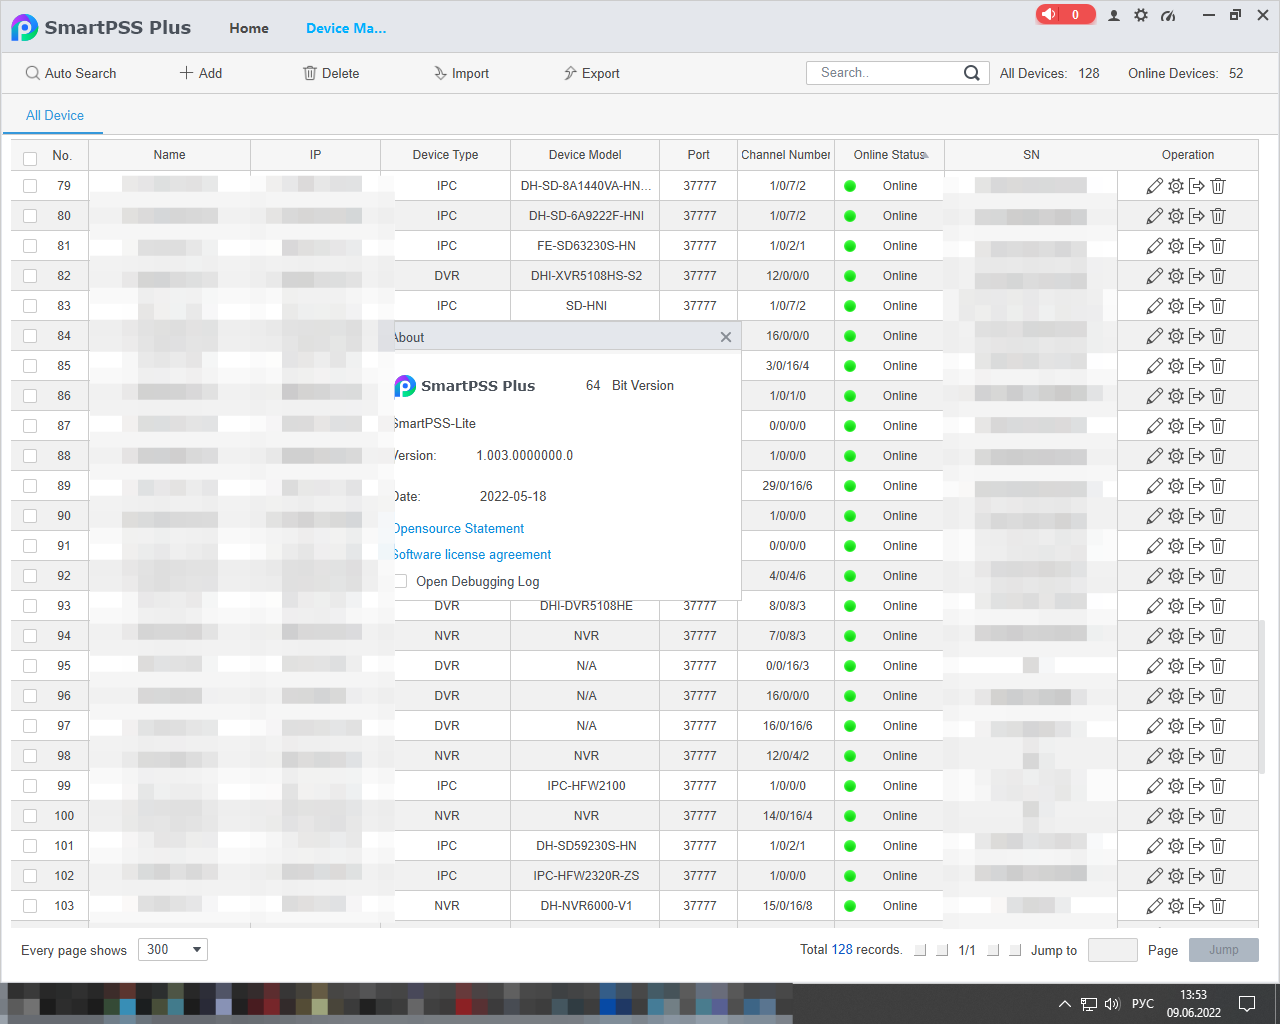Close the About dialog

tap(726, 337)
